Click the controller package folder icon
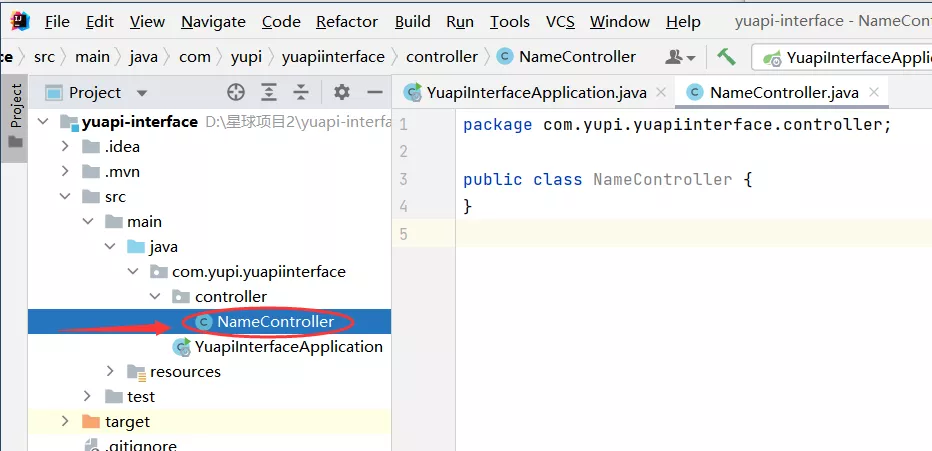Screen dimensions: 932x451 point(181,296)
